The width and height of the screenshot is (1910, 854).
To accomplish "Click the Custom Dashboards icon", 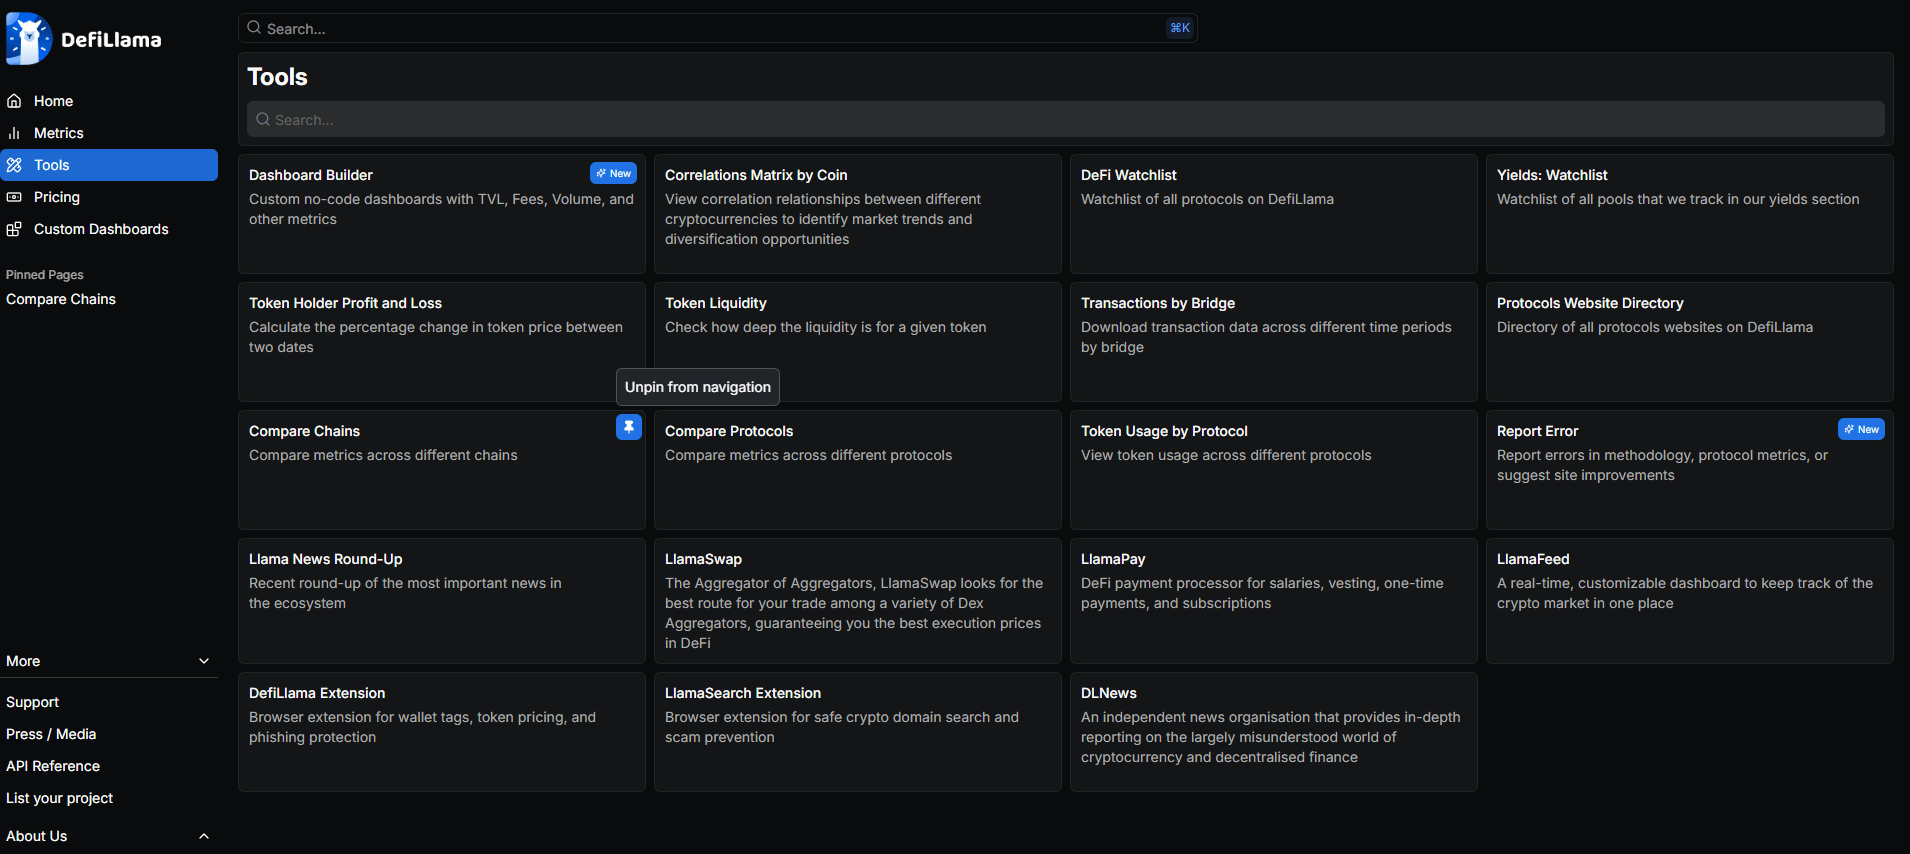I will pyautogui.click(x=14, y=229).
